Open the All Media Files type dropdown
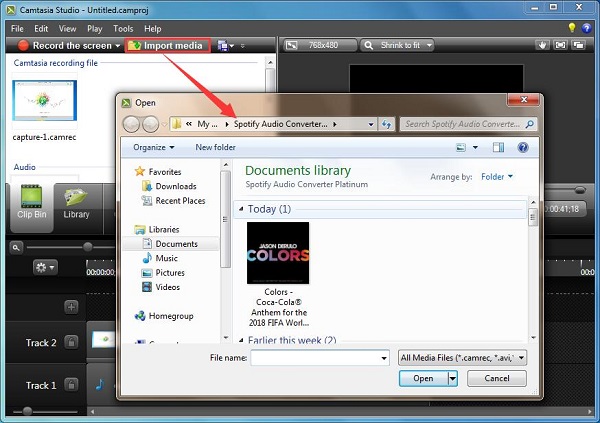This screenshot has height=423, width=600. [462, 358]
